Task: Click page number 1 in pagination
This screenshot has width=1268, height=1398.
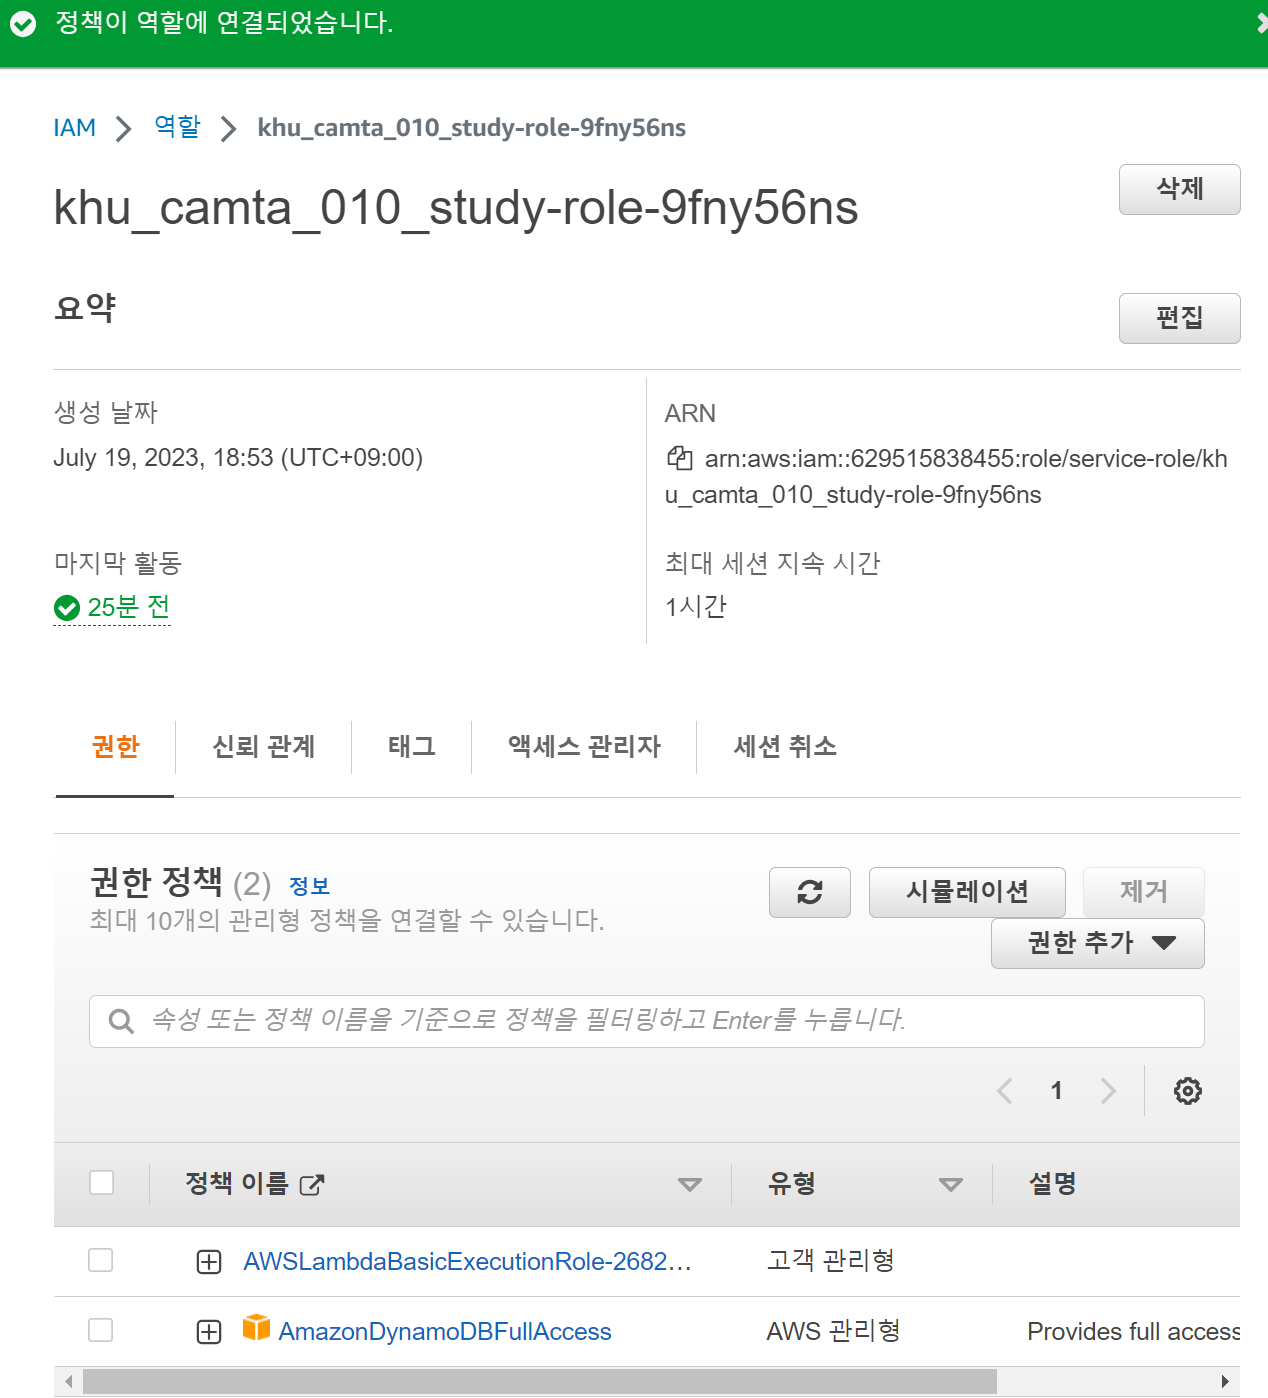Action: [x=1056, y=1091]
